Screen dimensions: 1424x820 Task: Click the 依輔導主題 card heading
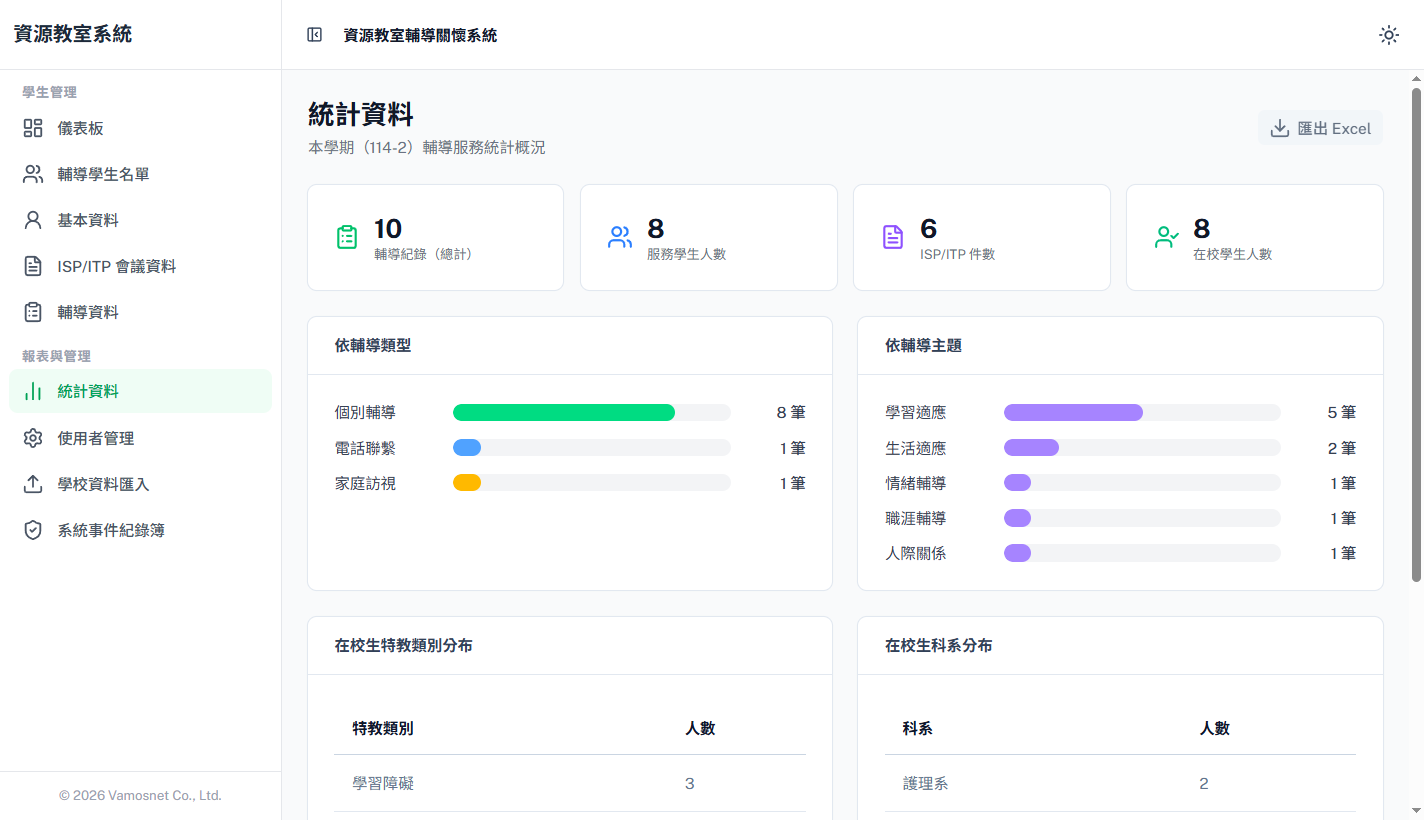tap(924, 345)
